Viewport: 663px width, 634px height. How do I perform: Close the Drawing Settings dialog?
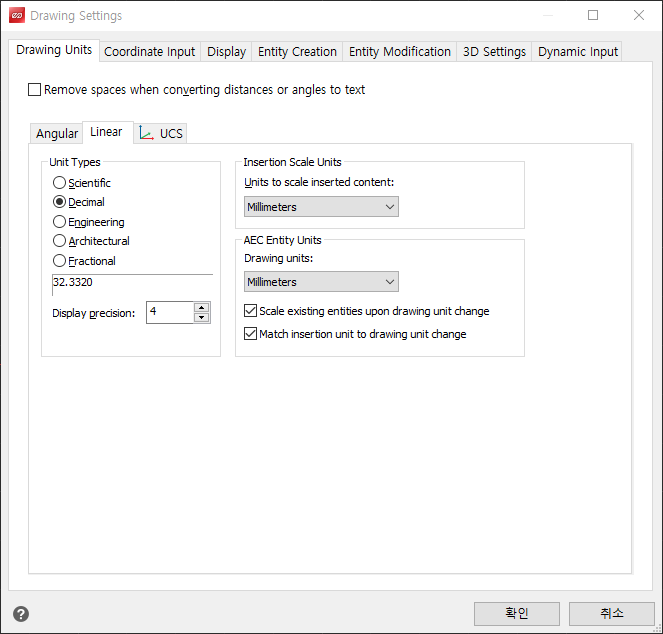point(639,16)
